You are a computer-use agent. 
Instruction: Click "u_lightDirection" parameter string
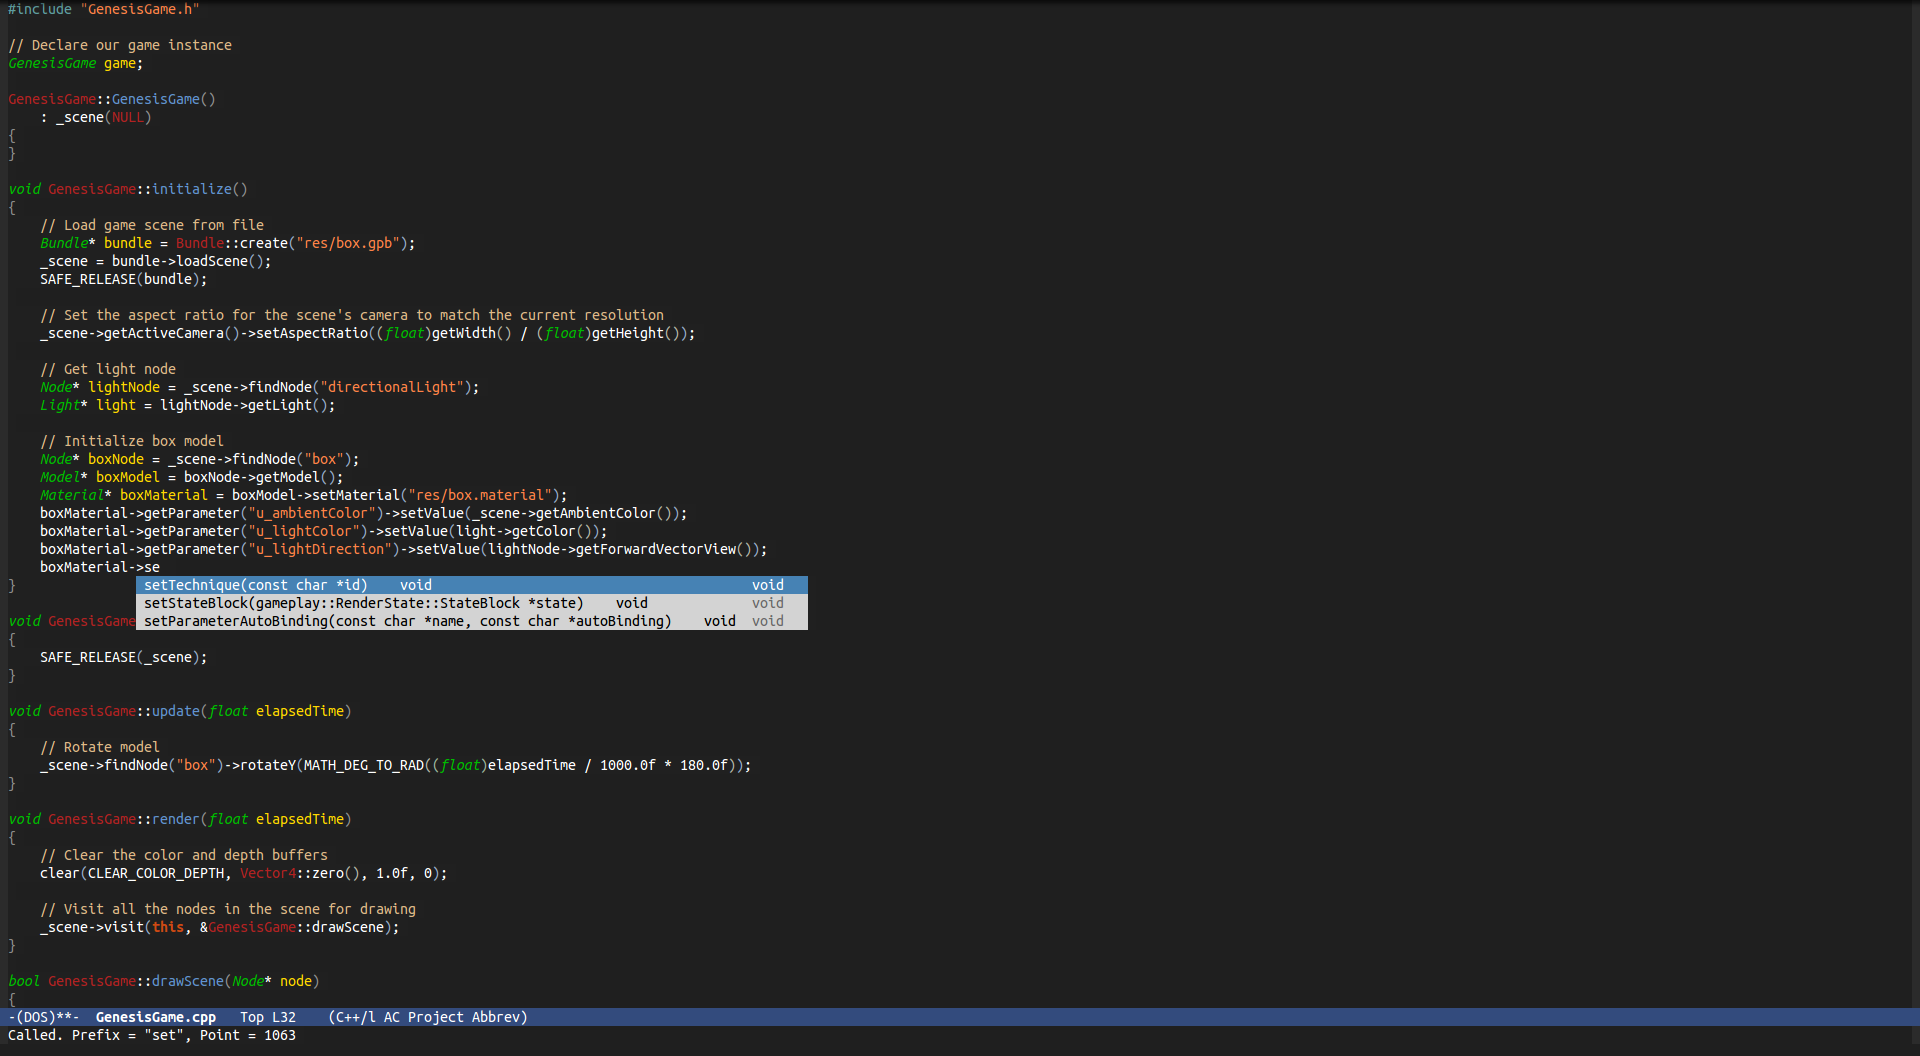pyautogui.click(x=320, y=549)
